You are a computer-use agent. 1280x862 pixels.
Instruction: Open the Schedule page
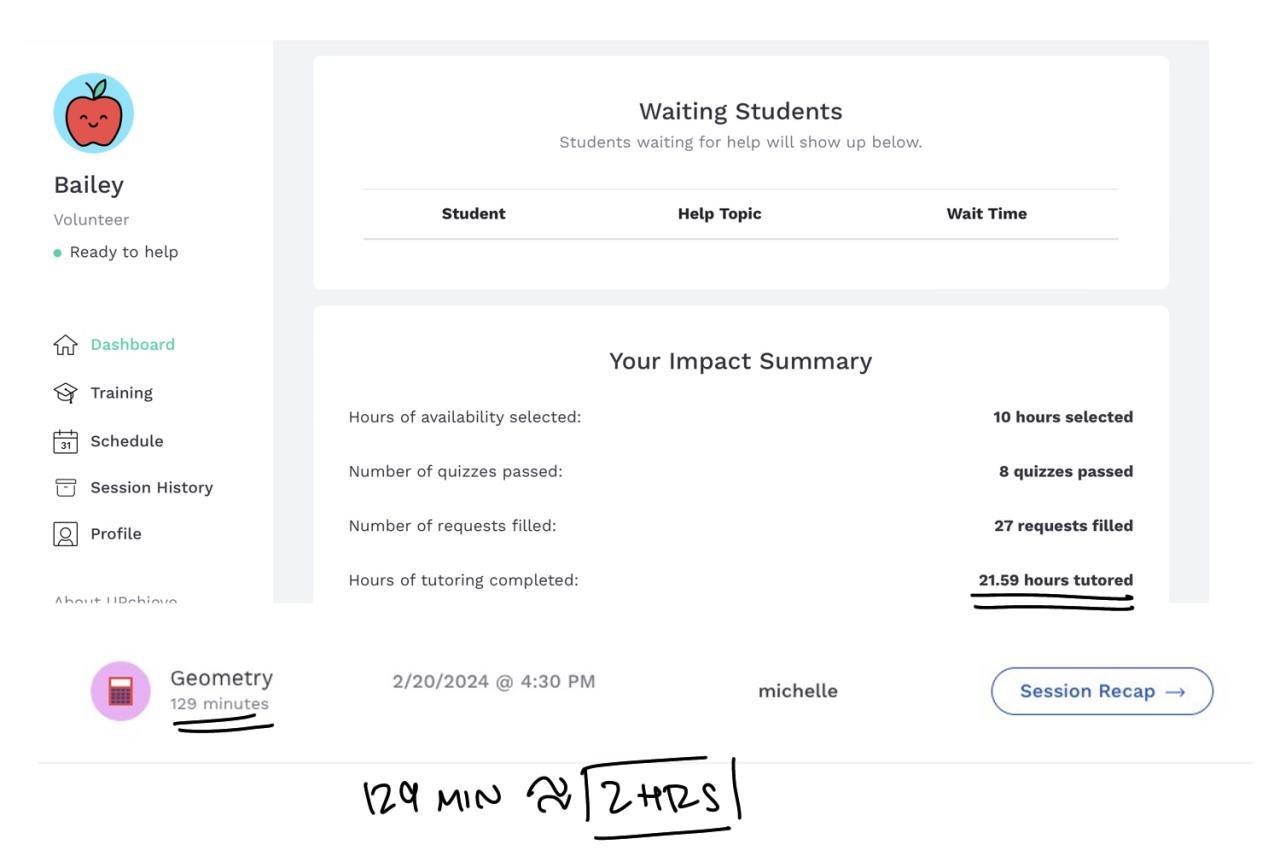(x=126, y=441)
